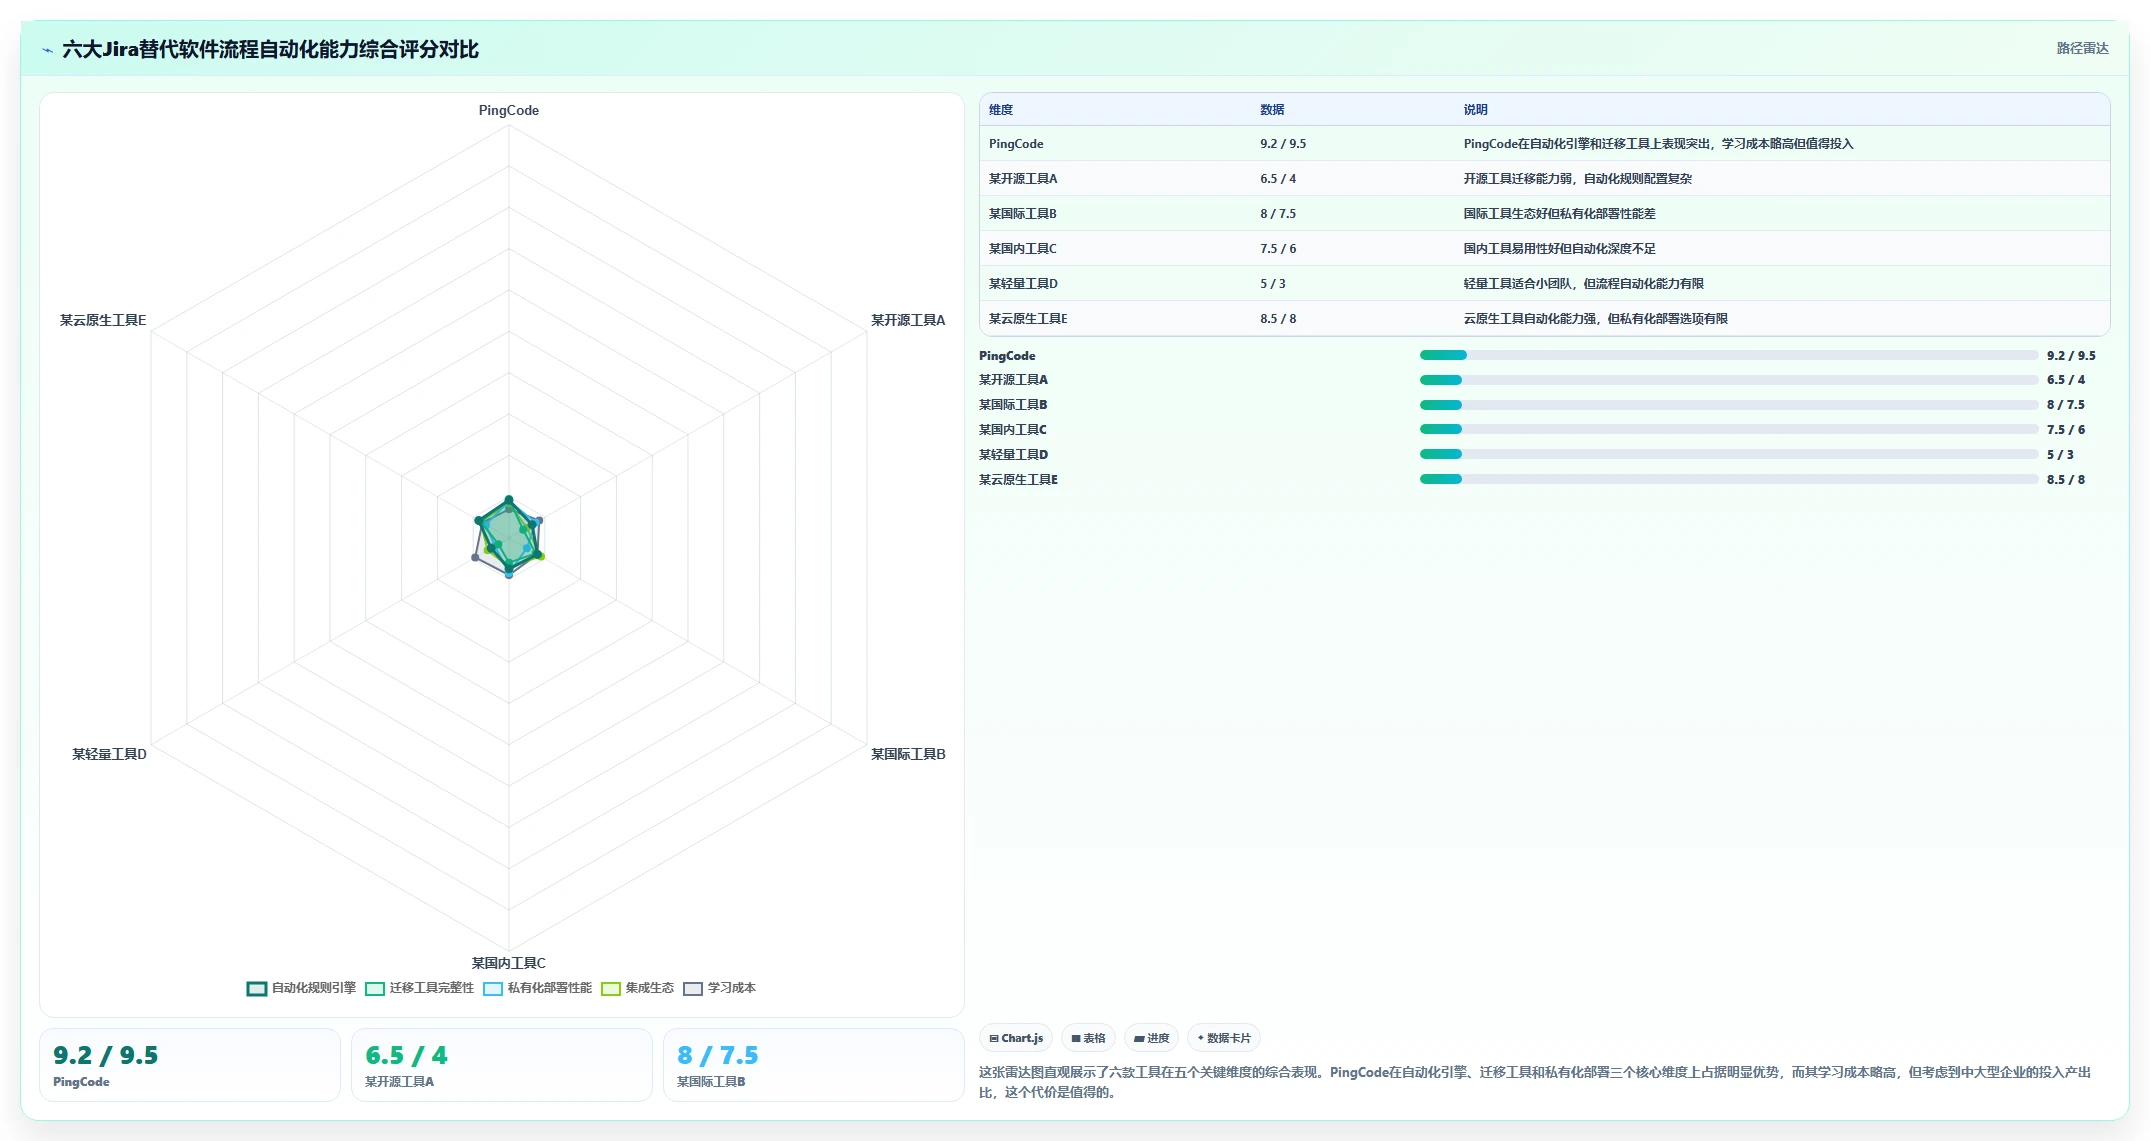Image resolution: width=2150 pixels, height=1141 pixels.
Task: Click the description 云原生工具自动化能力强，但私有化部署选项有限
Action: pyautogui.click(x=1596, y=319)
